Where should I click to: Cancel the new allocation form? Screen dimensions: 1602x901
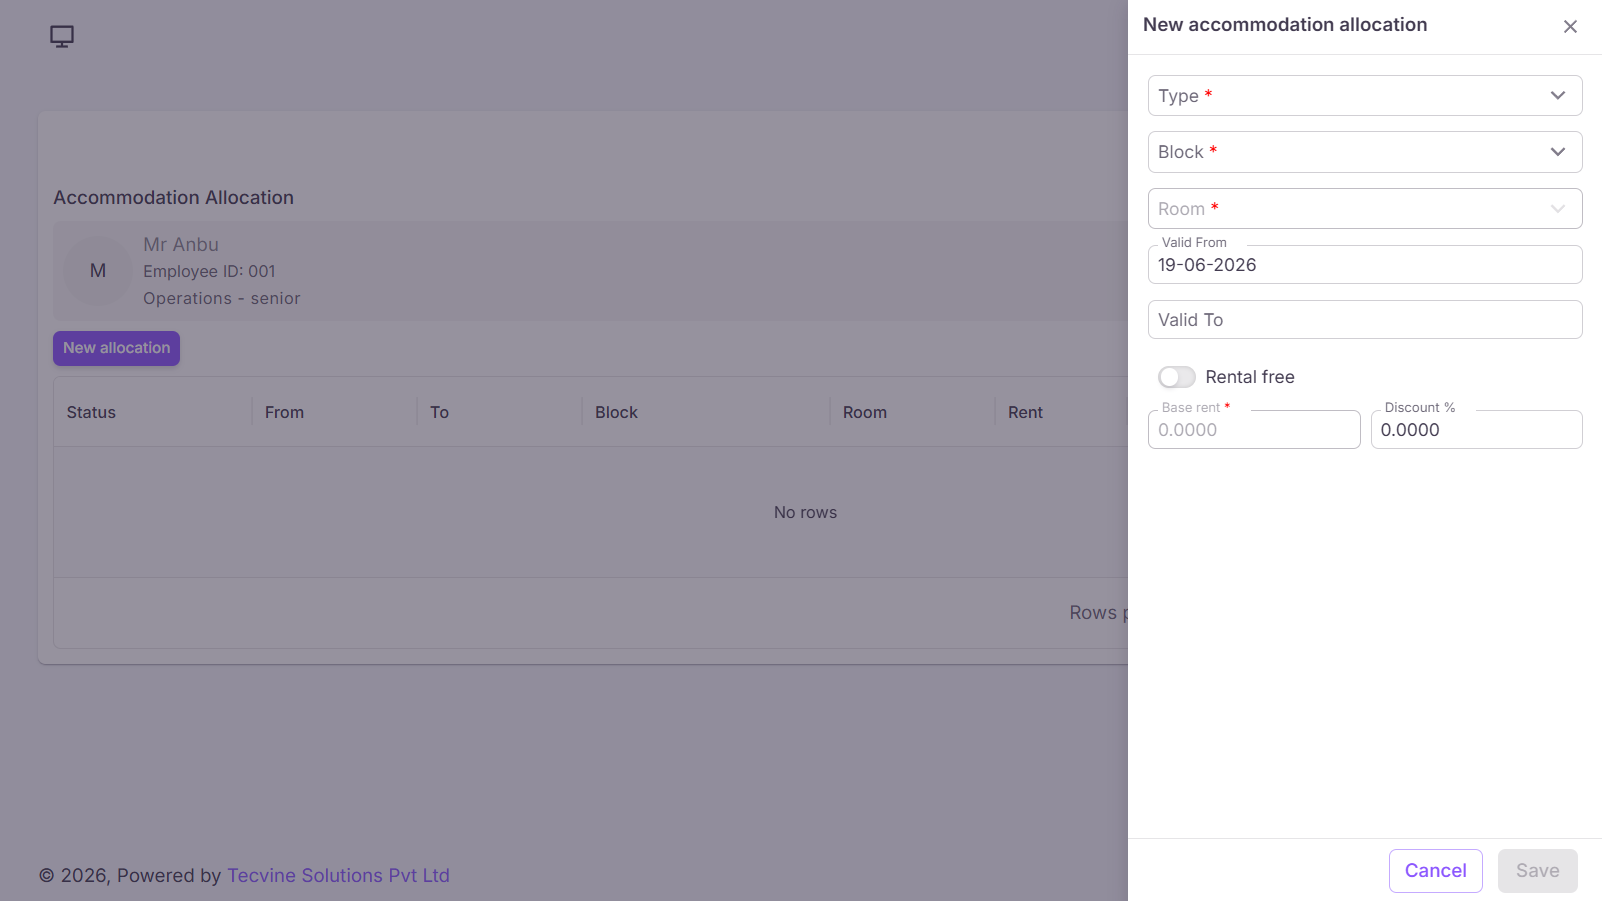[x=1436, y=871]
